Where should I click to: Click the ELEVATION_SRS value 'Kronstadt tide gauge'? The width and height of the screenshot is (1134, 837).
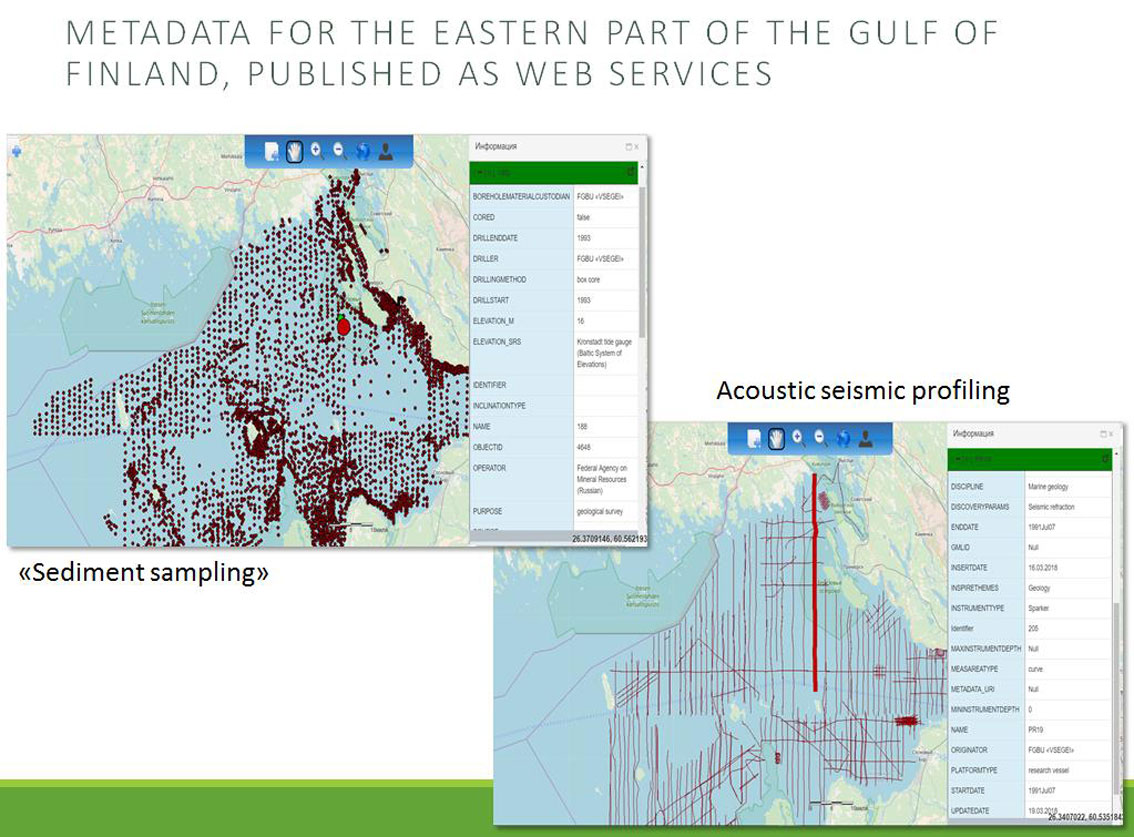[605, 341]
